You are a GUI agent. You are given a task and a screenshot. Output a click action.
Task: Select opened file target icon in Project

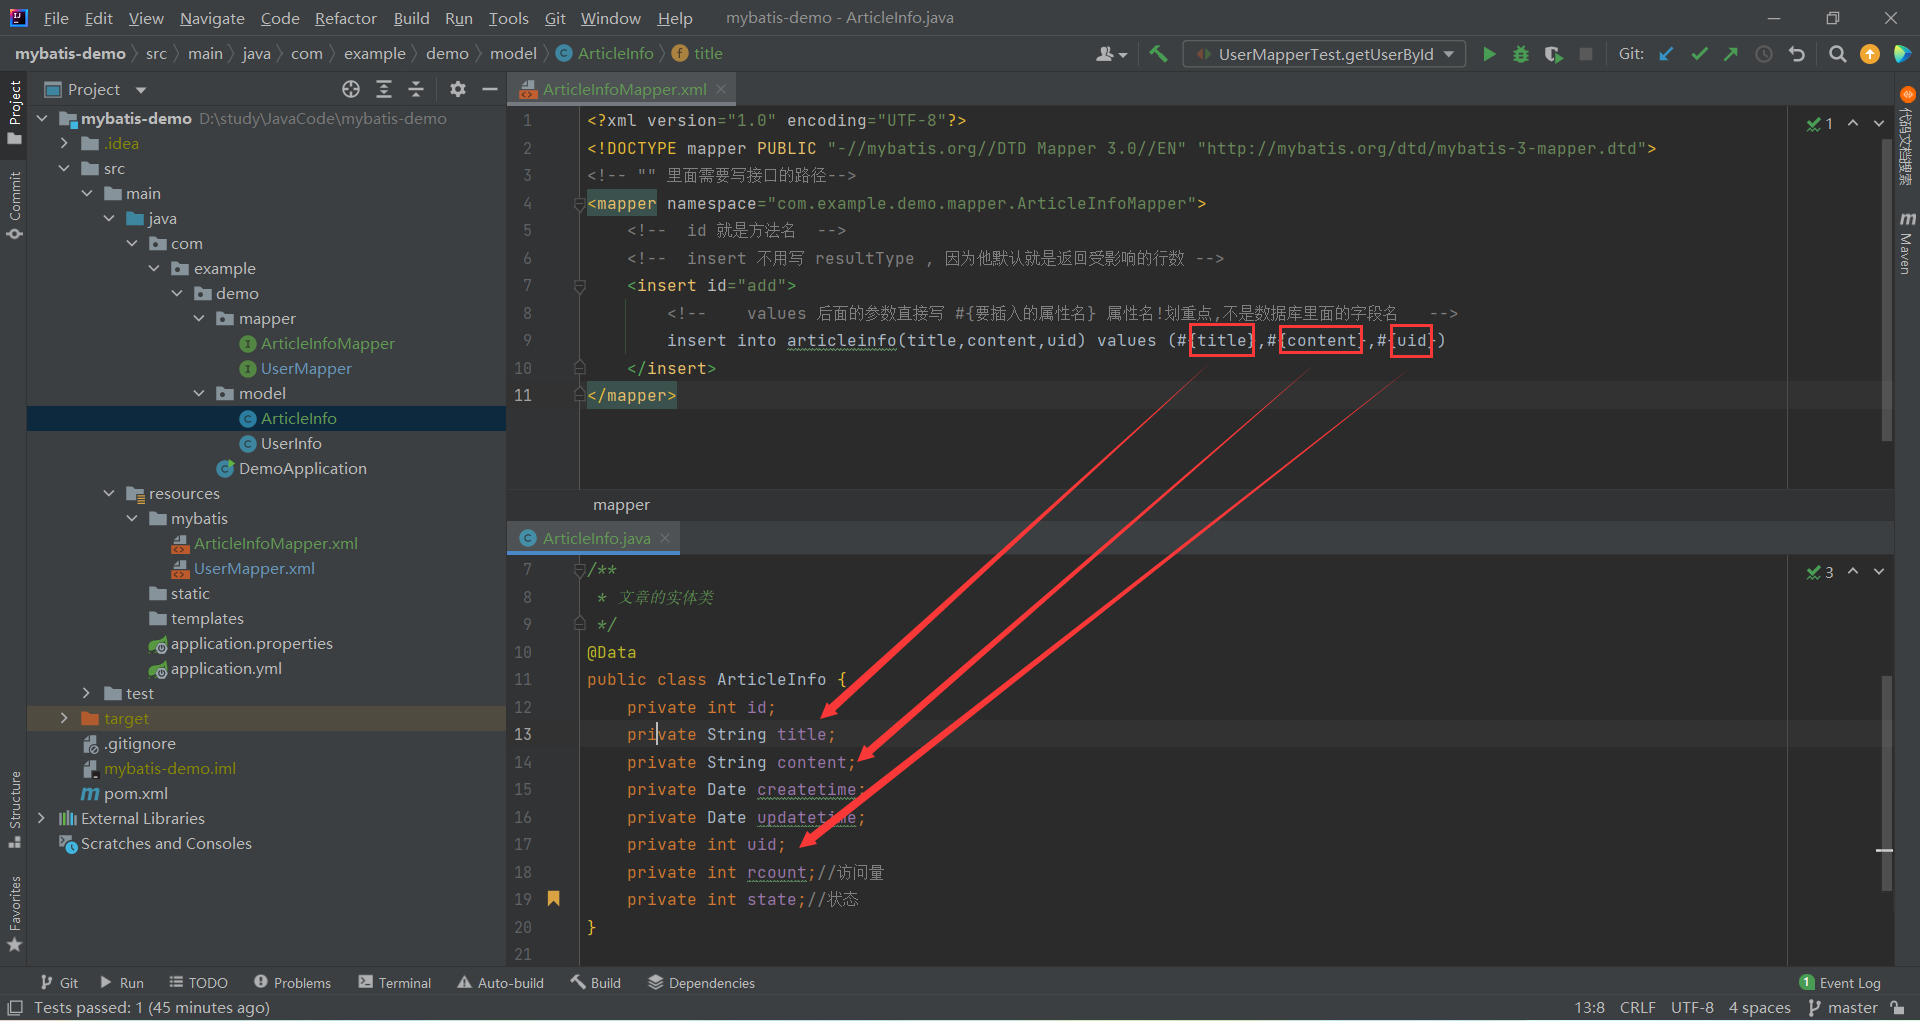point(351,89)
